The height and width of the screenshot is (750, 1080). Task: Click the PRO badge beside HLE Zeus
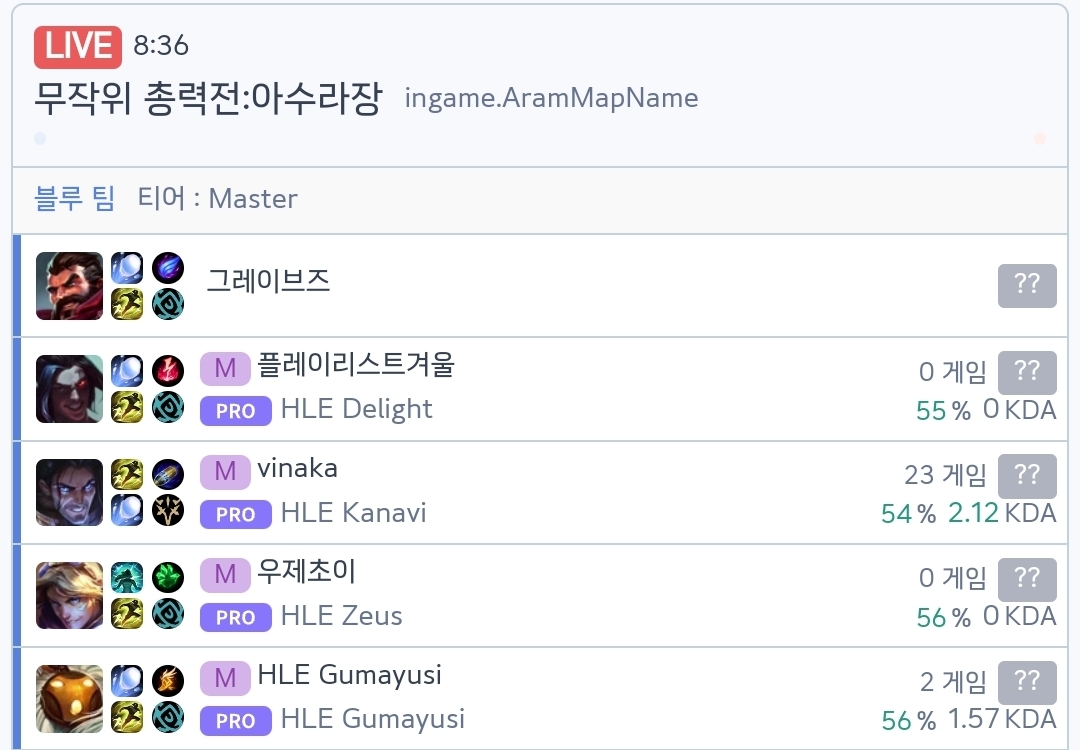235,617
